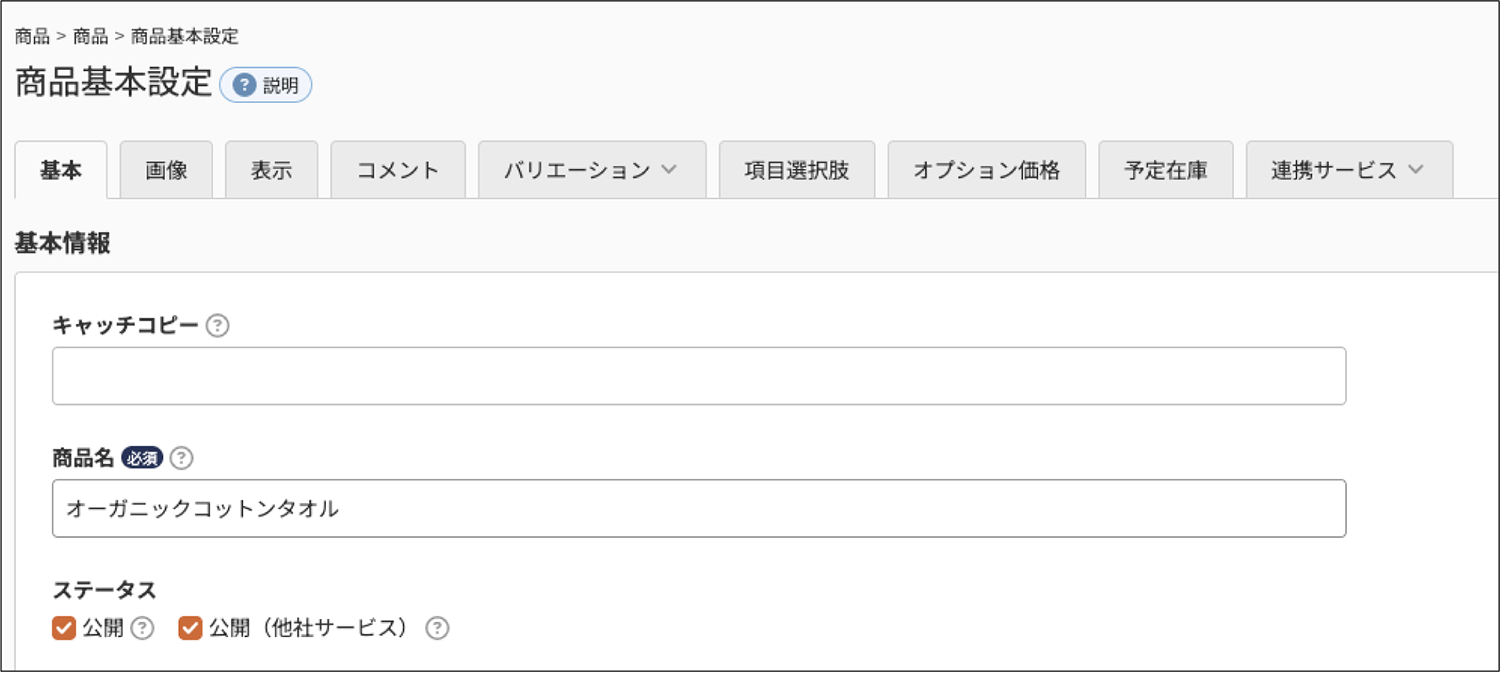Click into the キャッチコピー text field
The image size is (1500, 673).
[x=699, y=376]
